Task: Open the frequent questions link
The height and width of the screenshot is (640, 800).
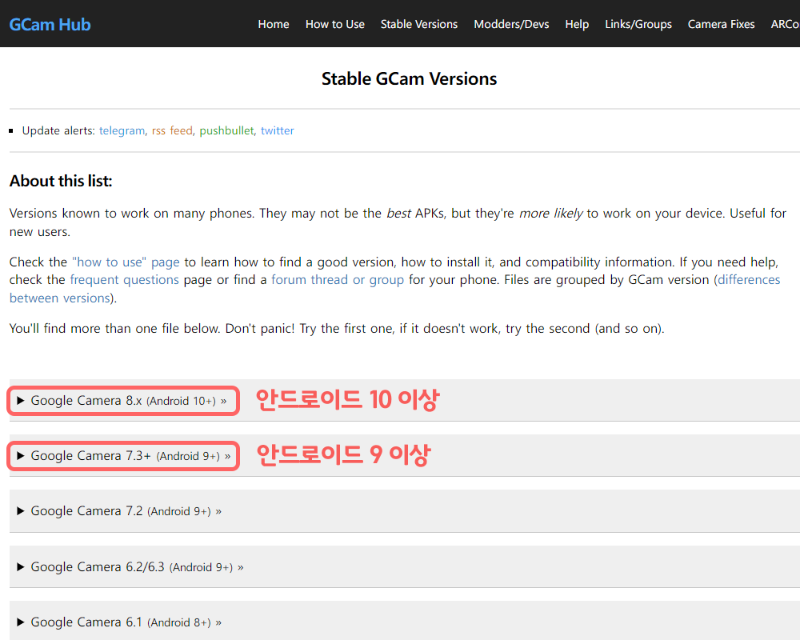Action: (x=124, y=280)
